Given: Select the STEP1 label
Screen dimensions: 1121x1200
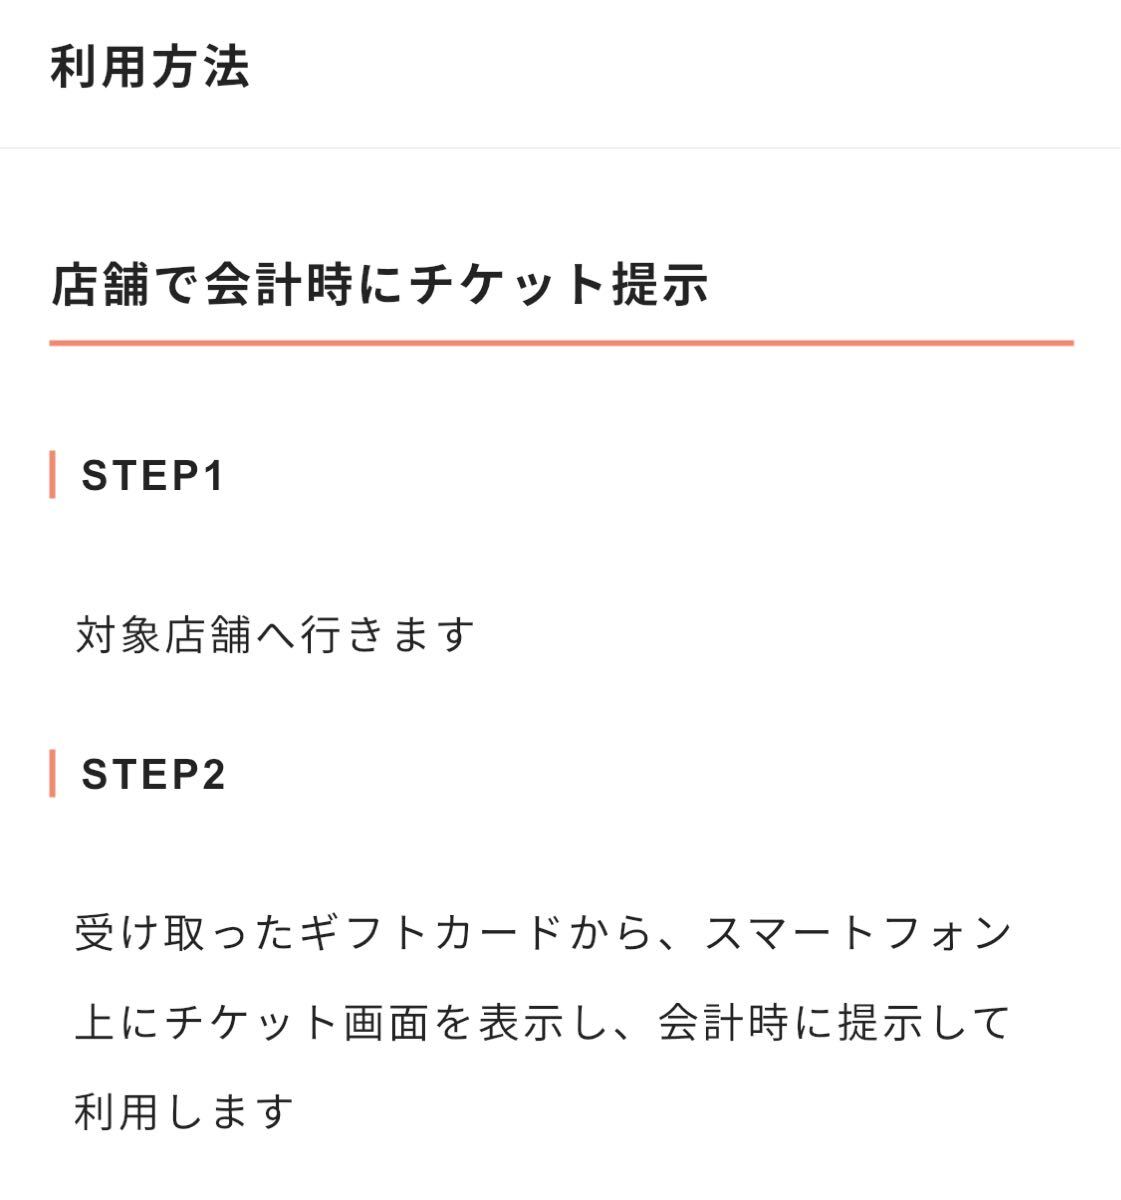Looking at the screenshot, I should (153, 476).
